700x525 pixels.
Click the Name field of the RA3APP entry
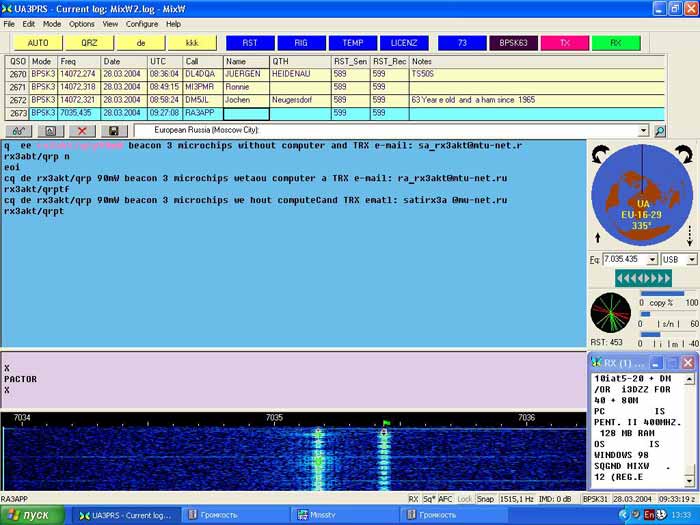(246, 114)
